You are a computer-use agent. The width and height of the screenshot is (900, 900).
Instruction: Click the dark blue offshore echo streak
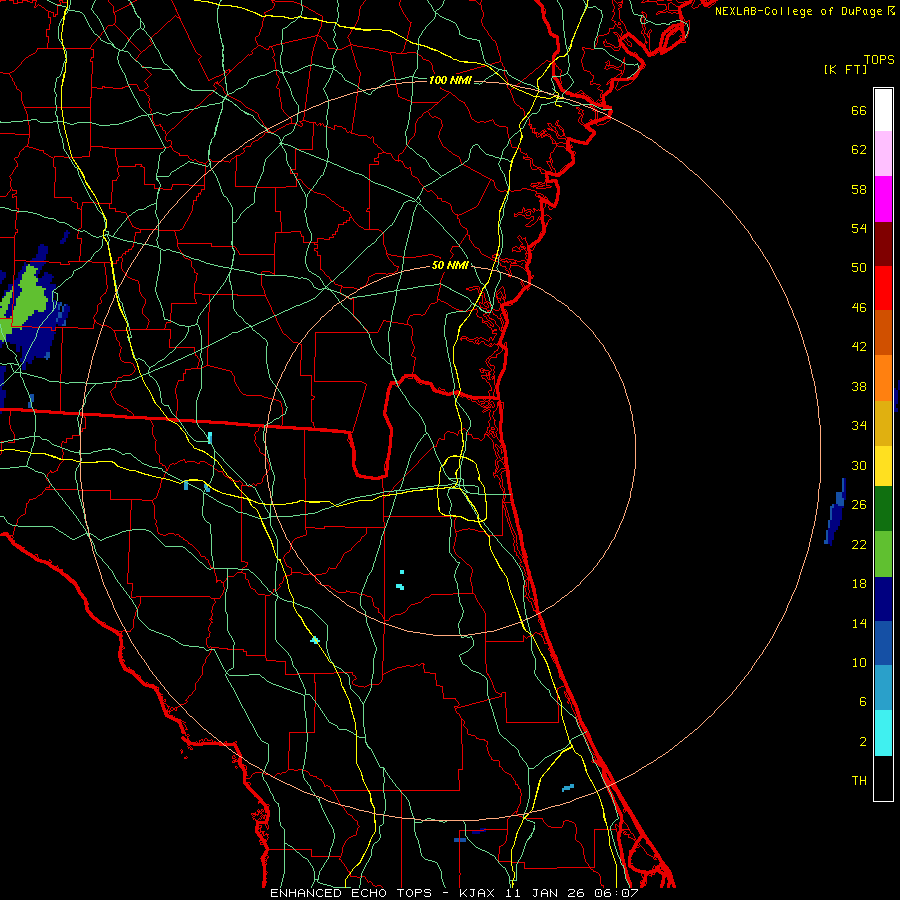[x=835, y=511]
